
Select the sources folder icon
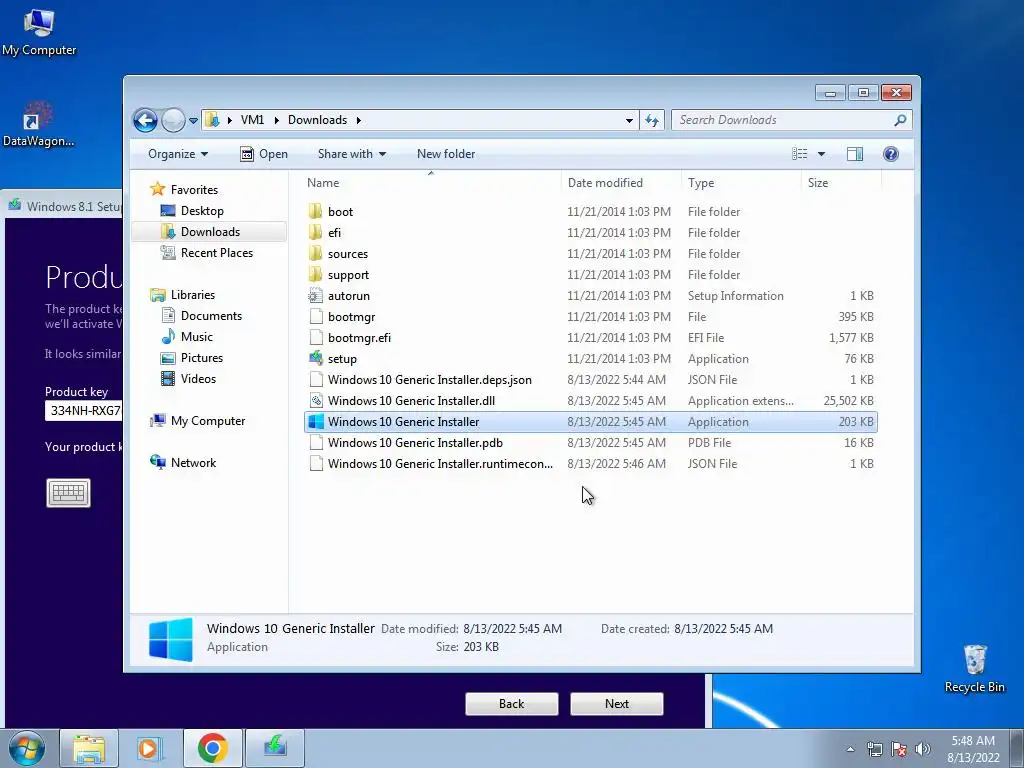click(315, 253)
